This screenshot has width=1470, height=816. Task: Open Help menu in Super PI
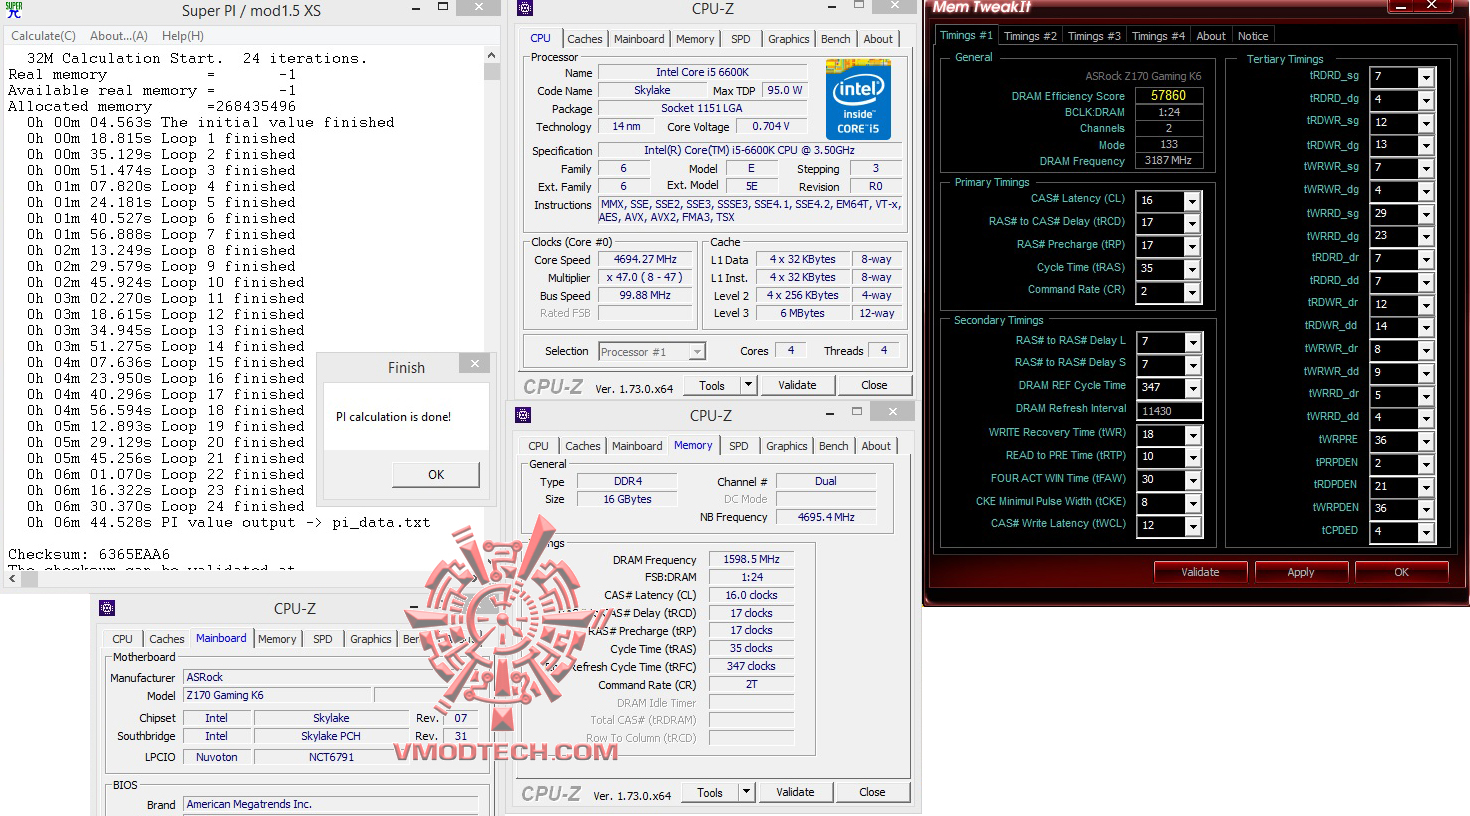pyautogui.click(x=183, y=36)
